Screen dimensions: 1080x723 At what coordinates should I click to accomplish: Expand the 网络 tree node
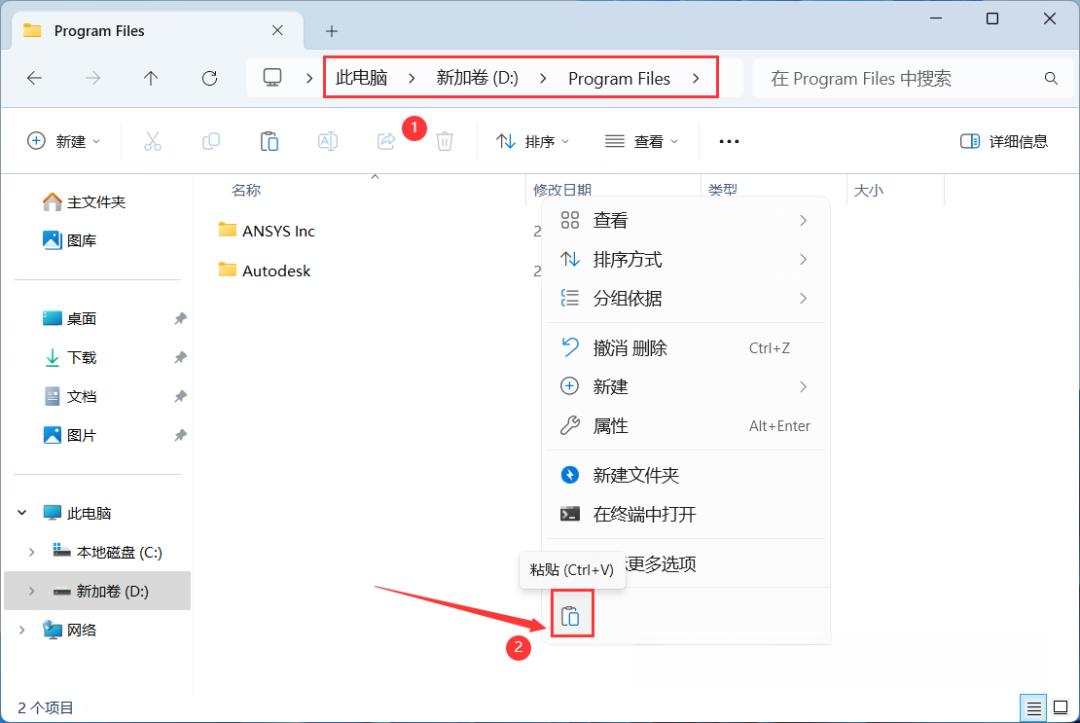pyautogui.click(x=22, y=629)
